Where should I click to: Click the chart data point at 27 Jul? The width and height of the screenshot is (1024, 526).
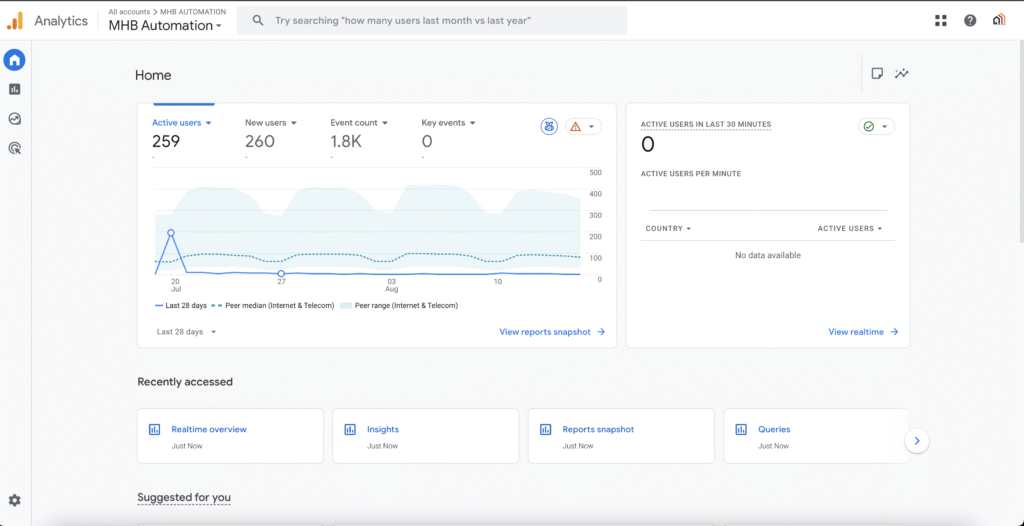[281, 274]
